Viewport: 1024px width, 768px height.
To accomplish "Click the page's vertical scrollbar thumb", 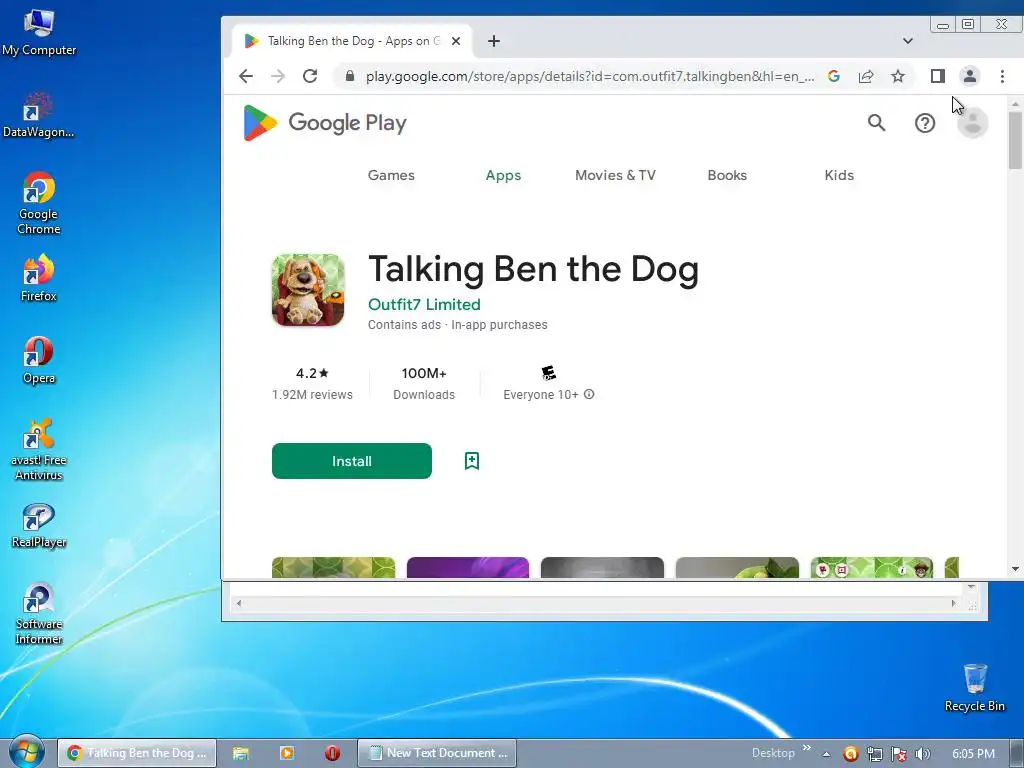I will pos(1015,140).
